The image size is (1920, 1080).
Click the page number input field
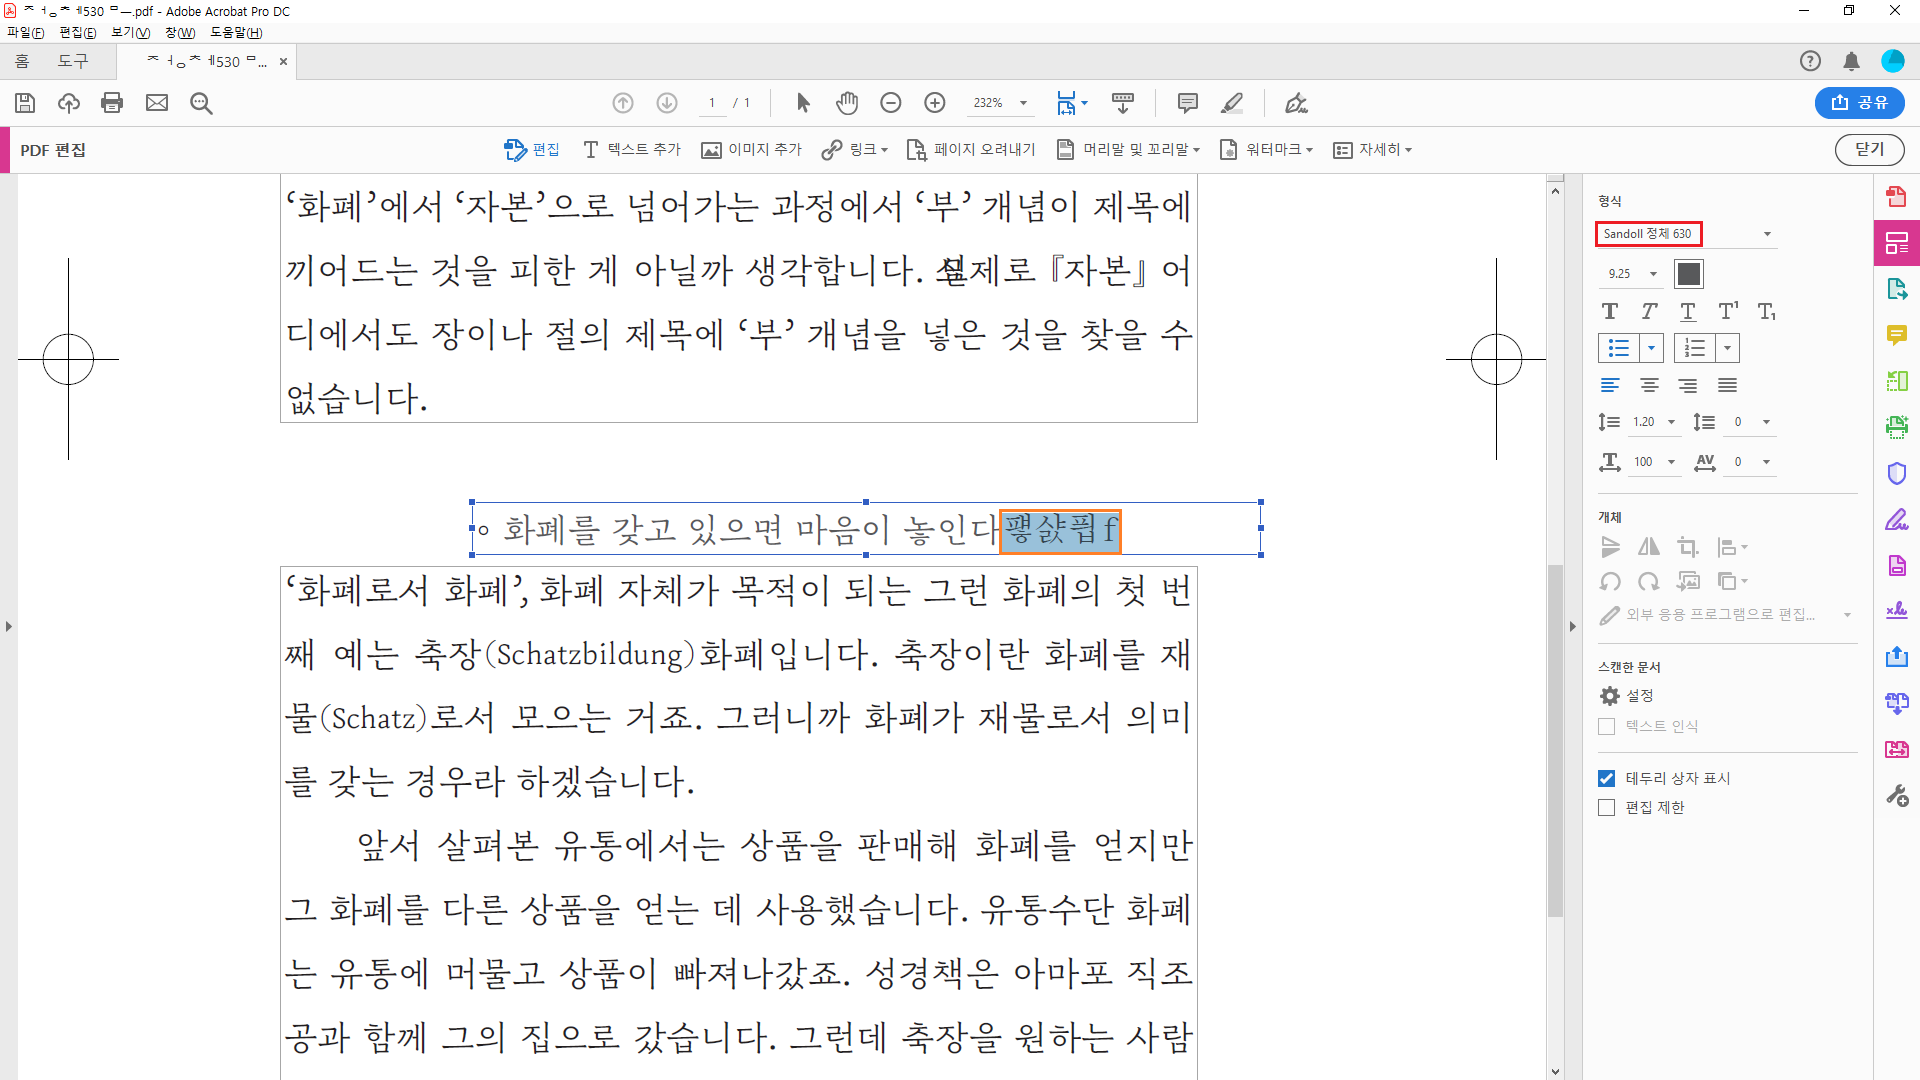(712, 103)
